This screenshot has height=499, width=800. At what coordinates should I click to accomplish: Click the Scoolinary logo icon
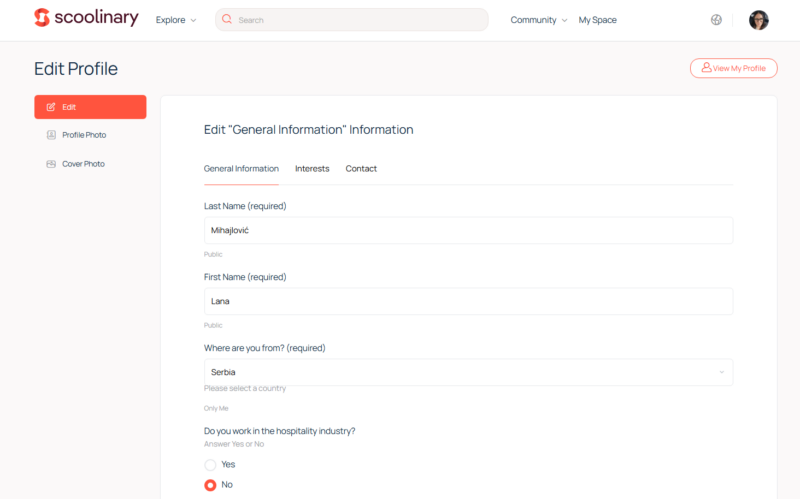click(x=42, y=18)
